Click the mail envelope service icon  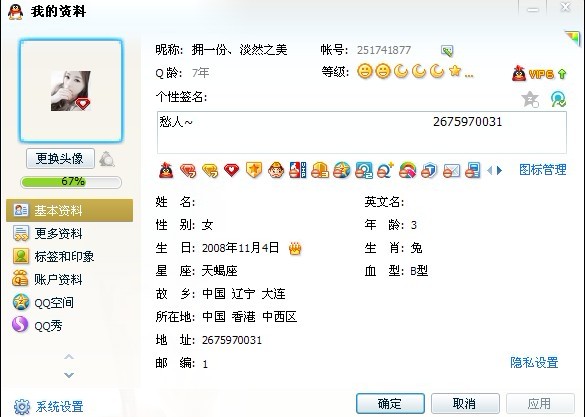click(x=451, y=171)
